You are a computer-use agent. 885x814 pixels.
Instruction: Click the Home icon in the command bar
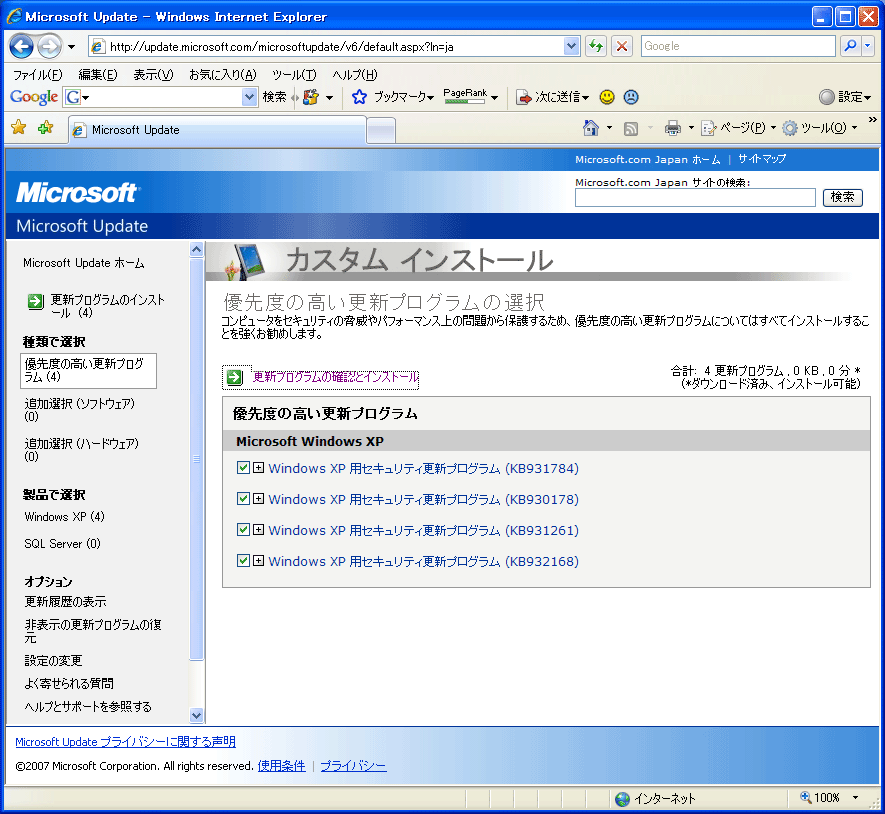tap(590, 128)
